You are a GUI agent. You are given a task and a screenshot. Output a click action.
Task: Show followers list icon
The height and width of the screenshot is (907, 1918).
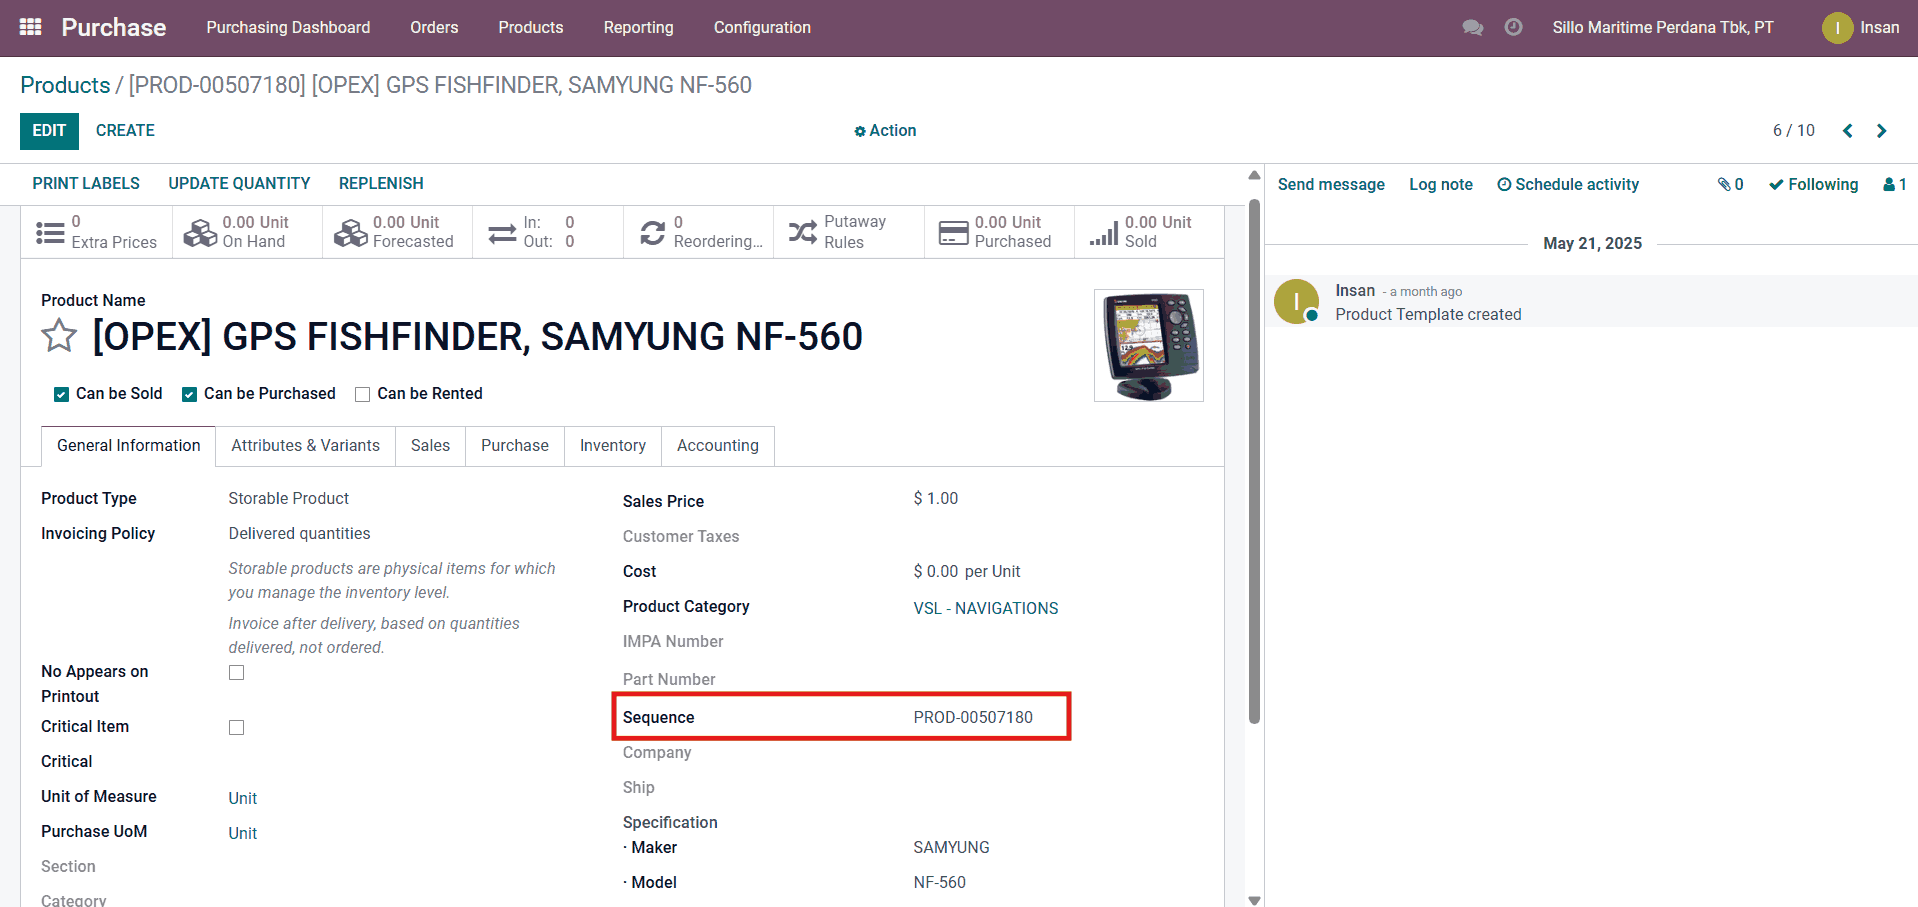coord(1894,184)
